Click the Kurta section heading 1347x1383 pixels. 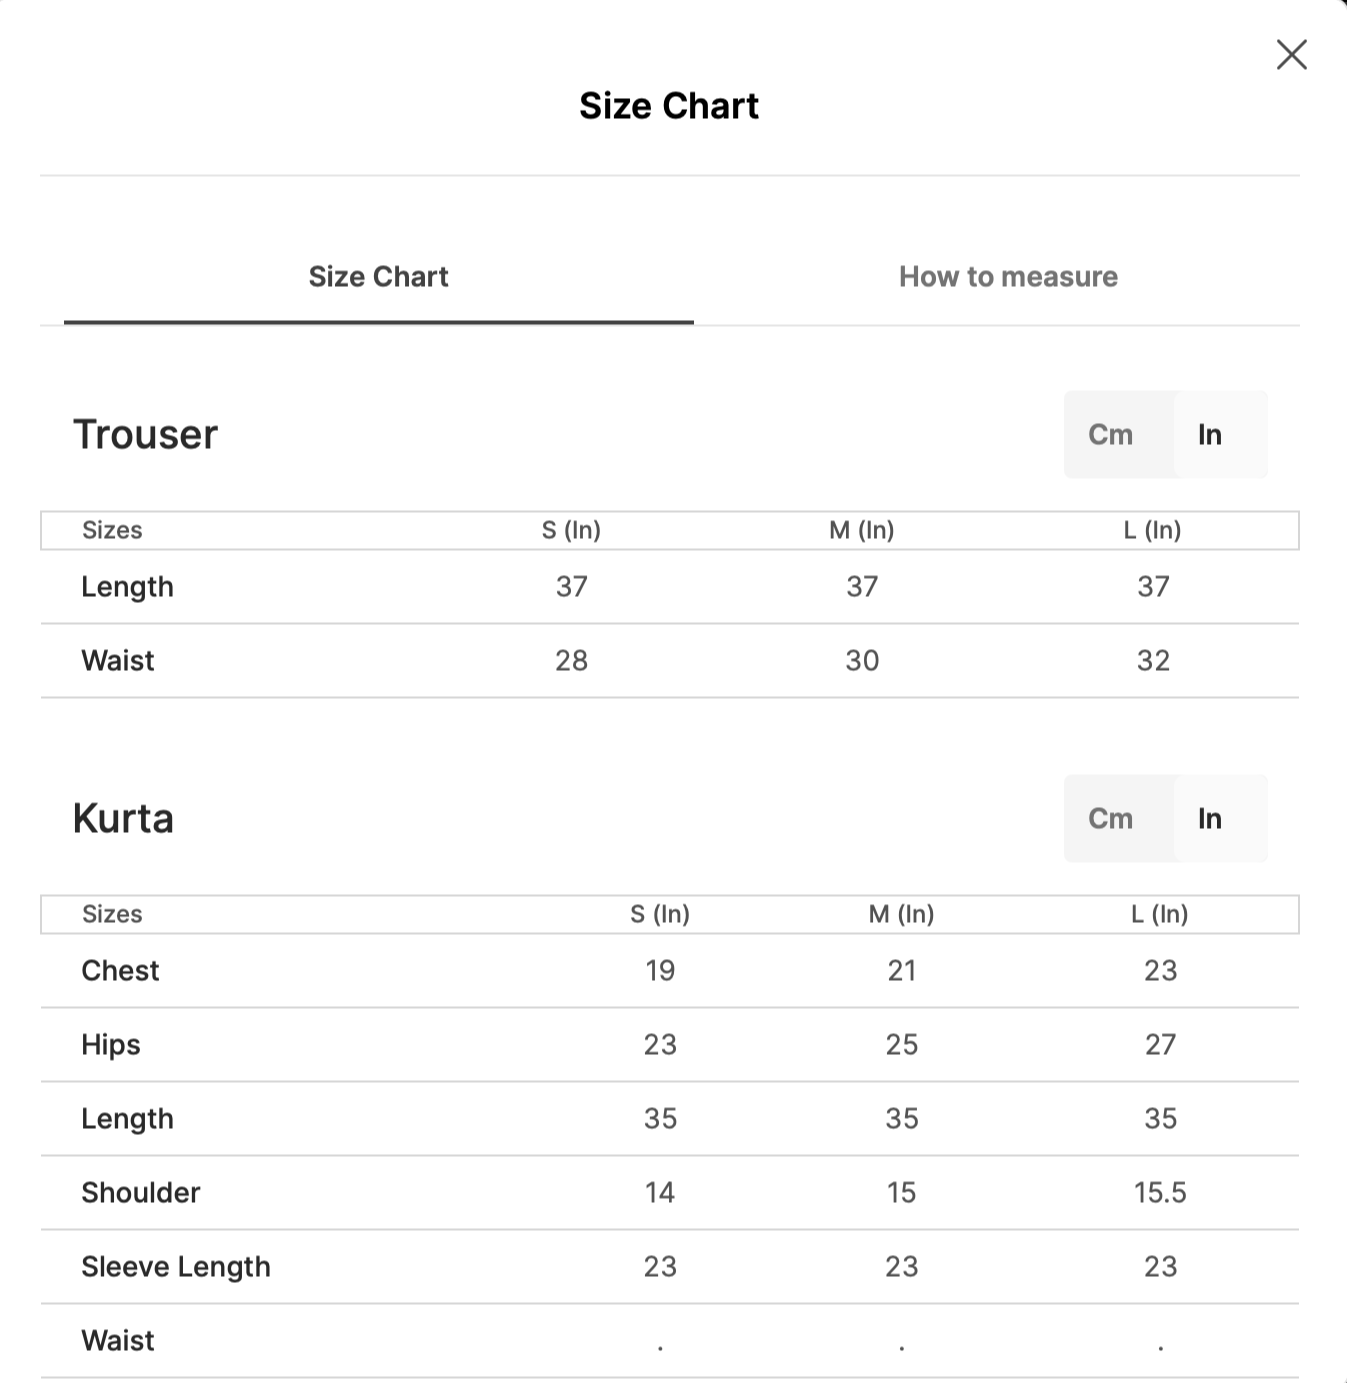tap(123, 819)
